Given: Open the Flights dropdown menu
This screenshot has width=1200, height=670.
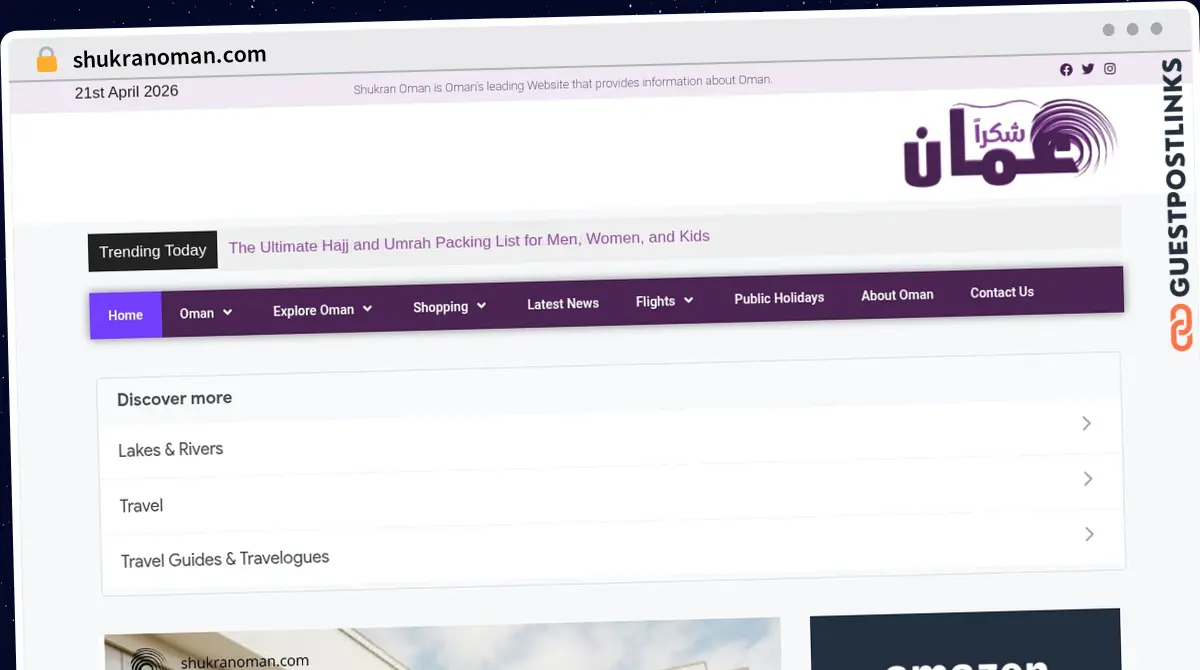Looking at the screenshot, I should coord(664,301).
